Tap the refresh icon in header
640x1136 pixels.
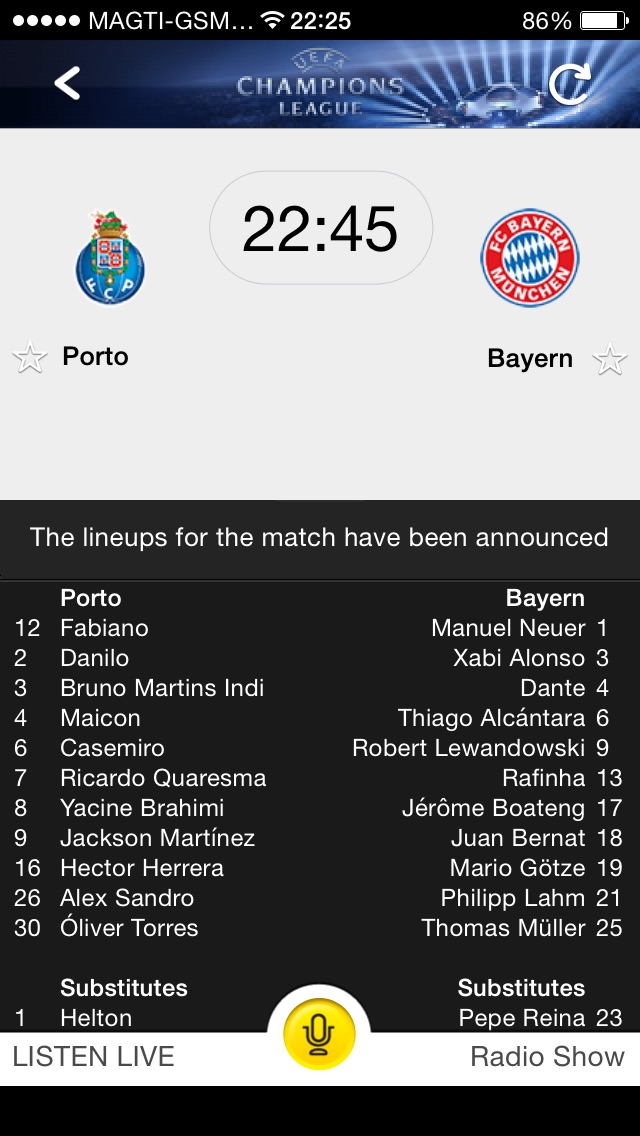click(570, 84)
